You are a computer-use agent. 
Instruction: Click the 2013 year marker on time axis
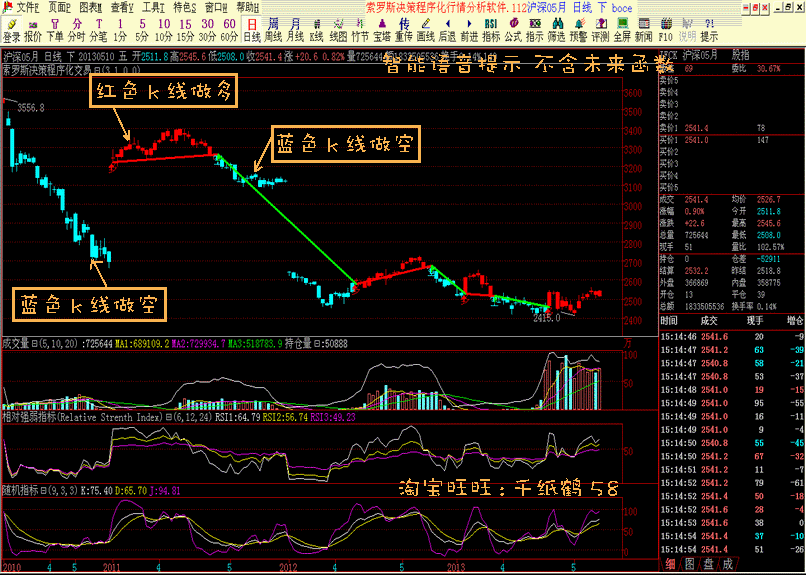[x=456, y=568]
